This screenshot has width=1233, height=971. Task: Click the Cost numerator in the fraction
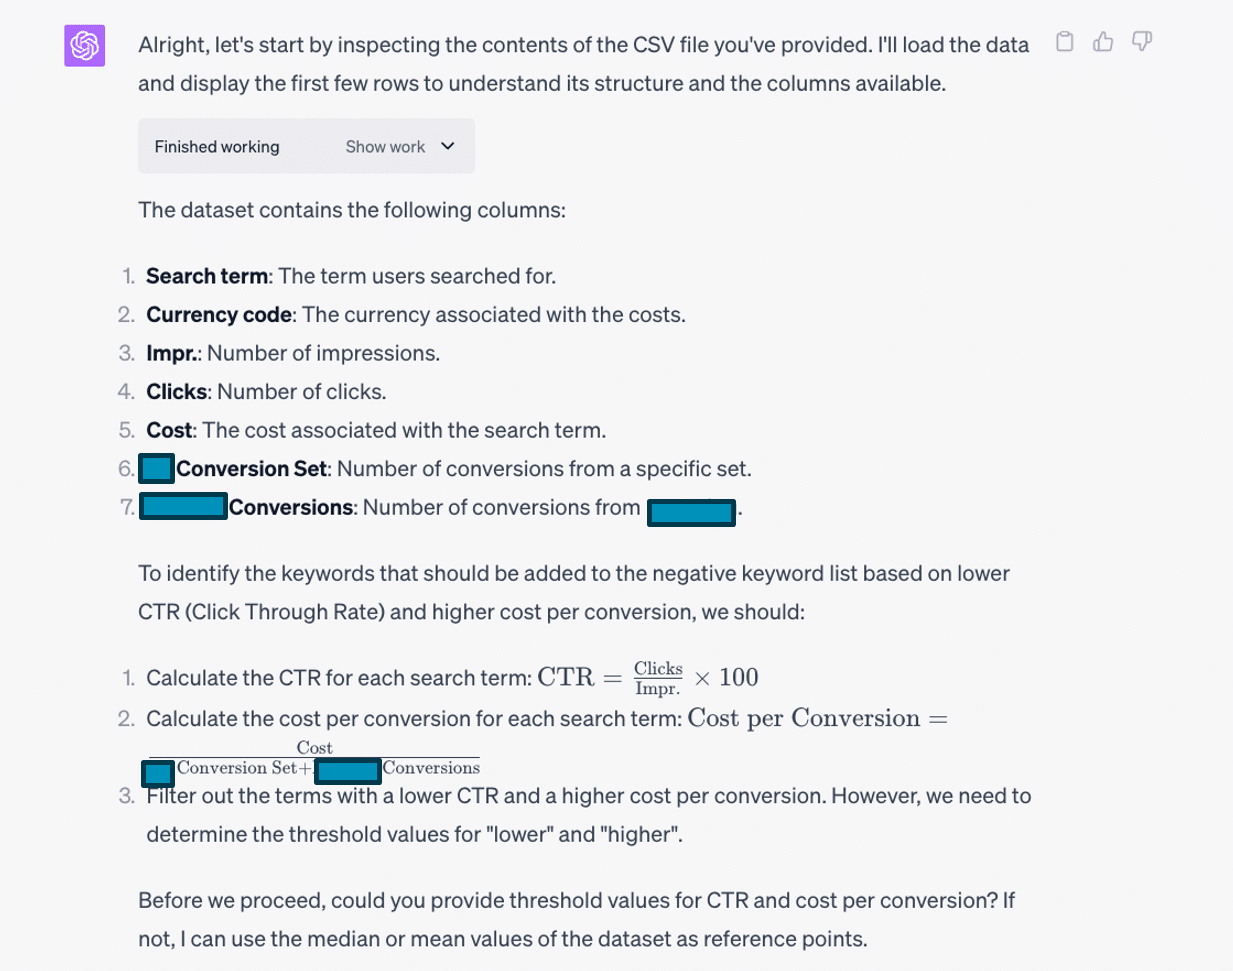coord(314,748)
